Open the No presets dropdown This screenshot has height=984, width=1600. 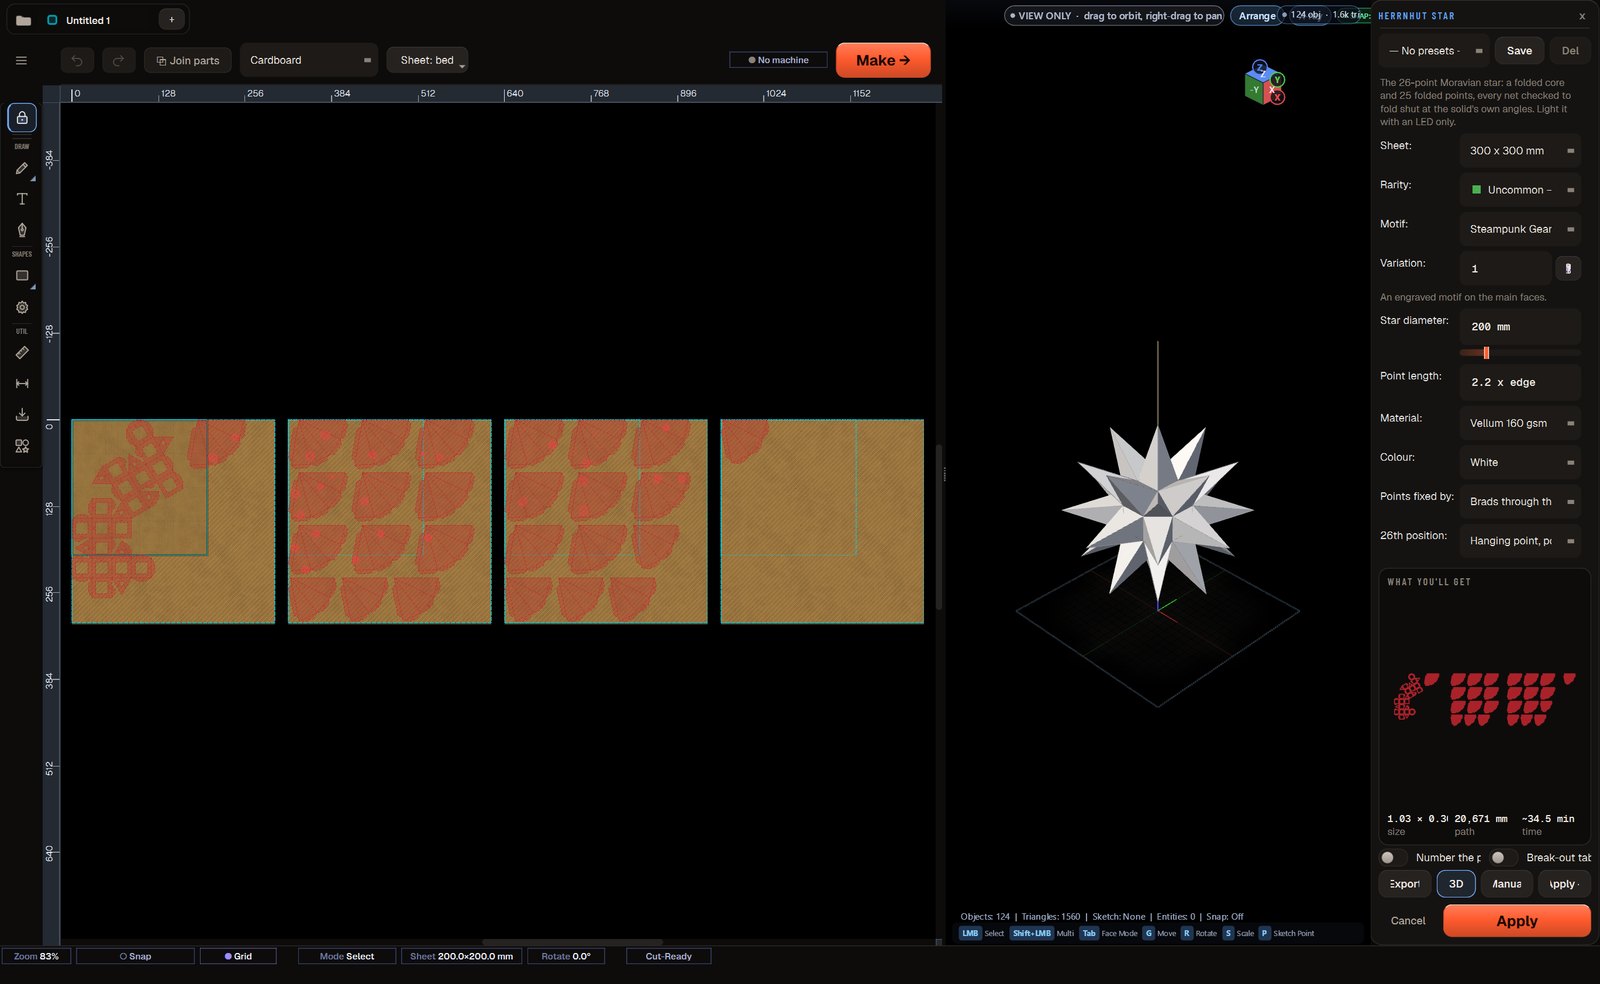[x=1435, y=51]
